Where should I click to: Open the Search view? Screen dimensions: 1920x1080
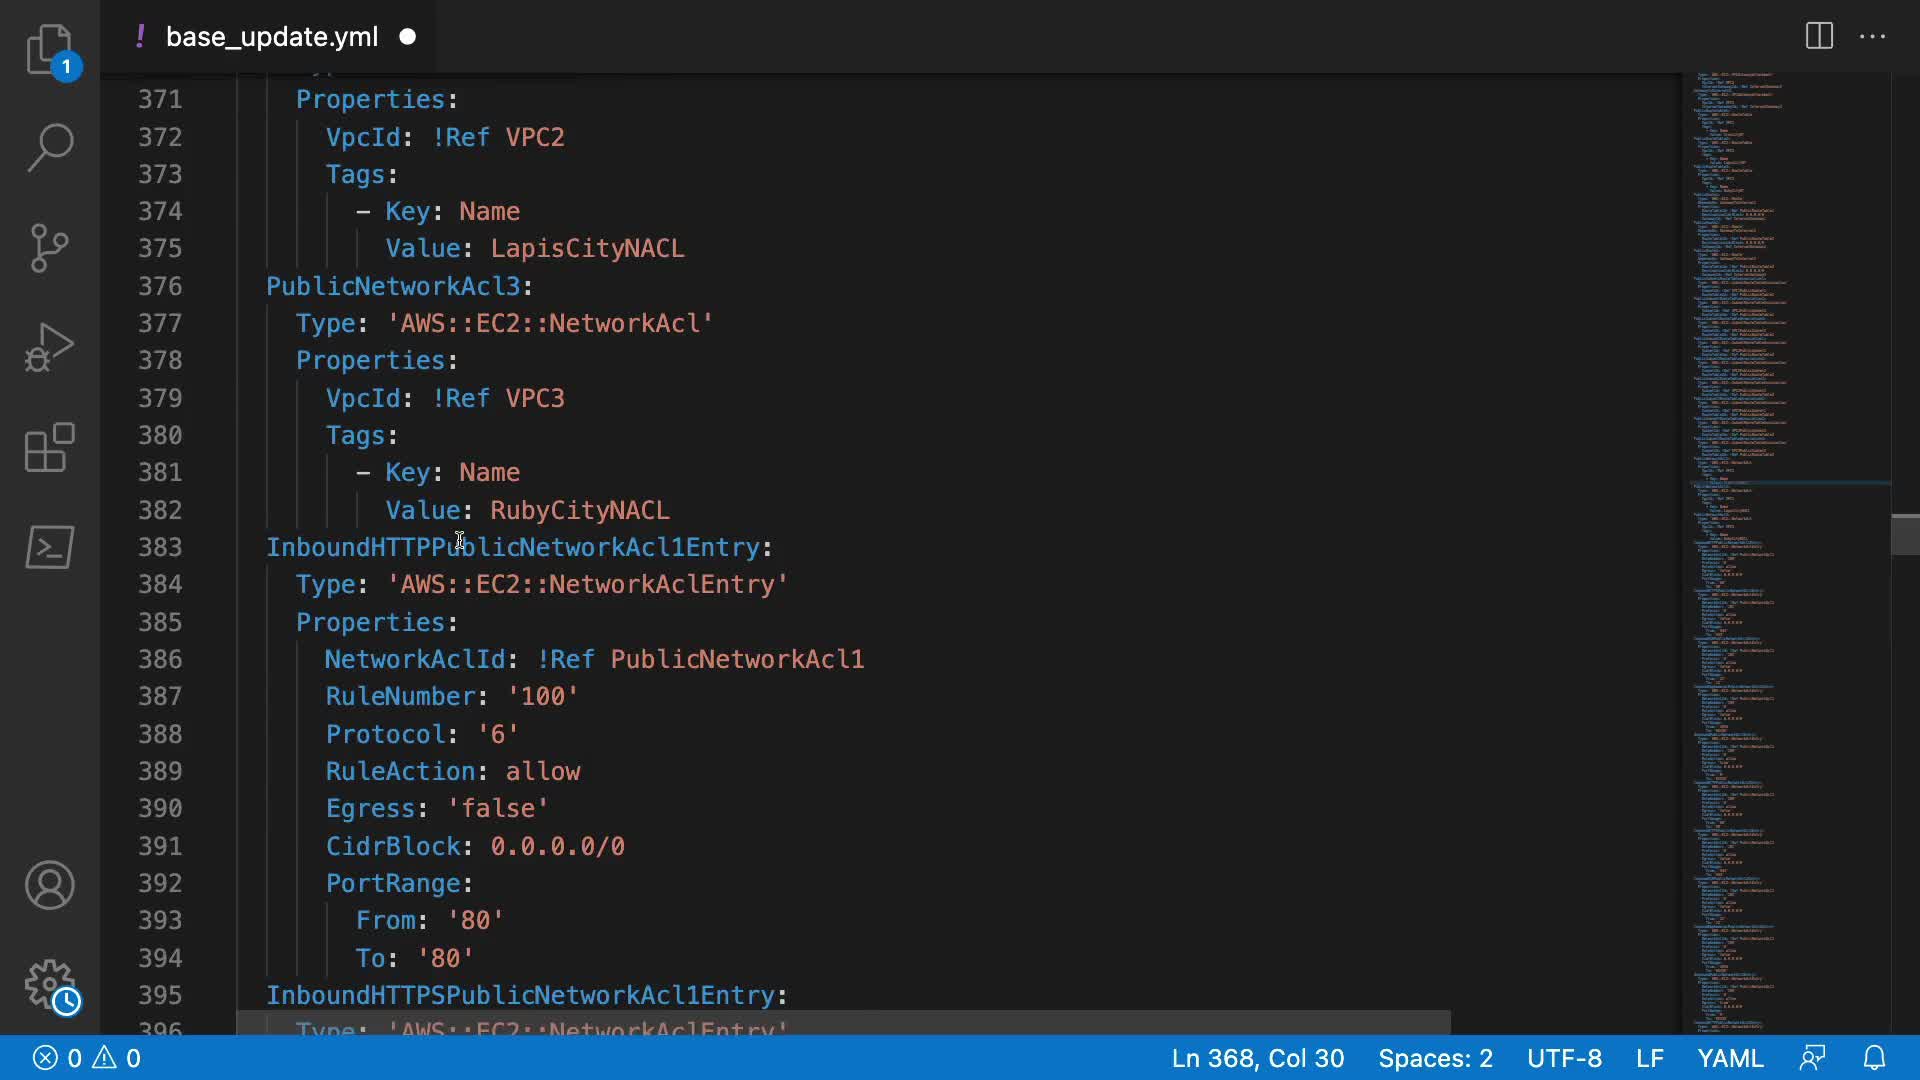pyautogui.click(x=49, y=148)
